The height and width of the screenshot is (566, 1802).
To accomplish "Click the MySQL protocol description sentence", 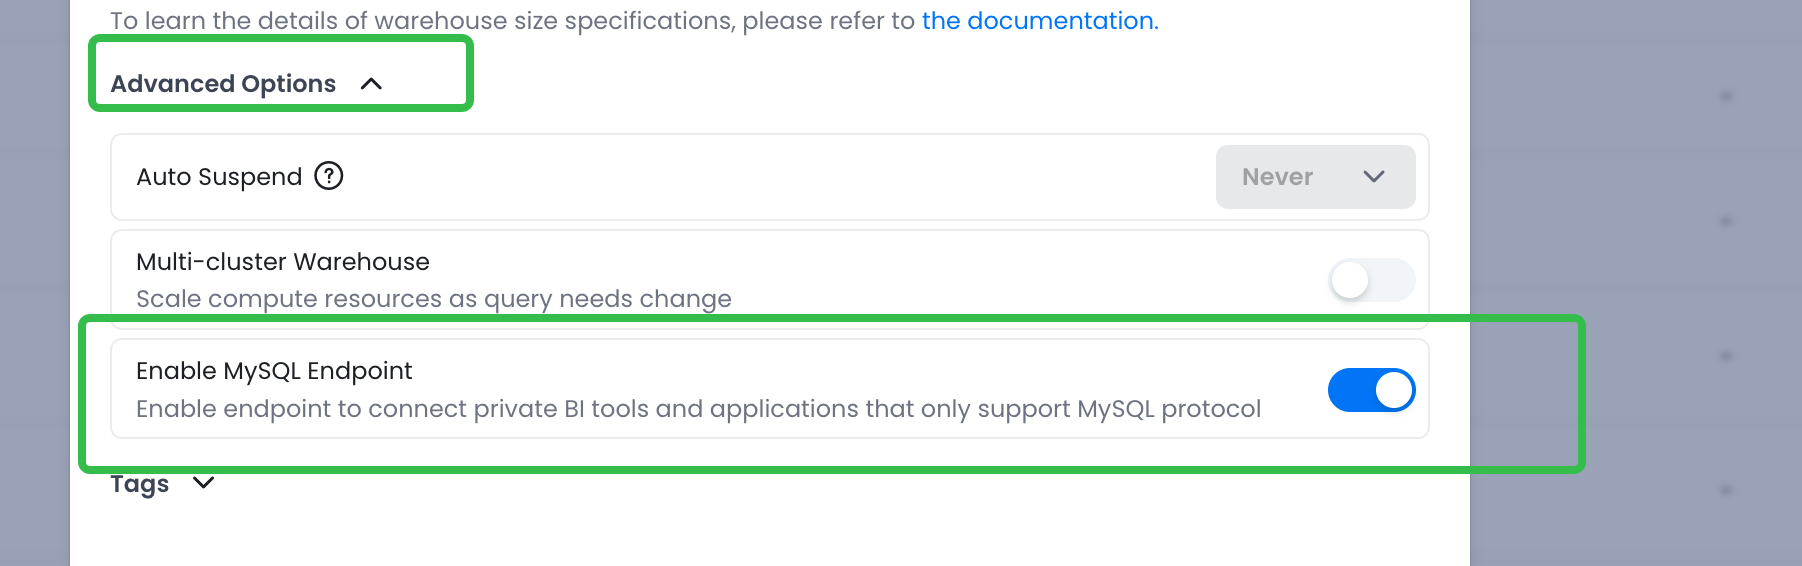I will click(x=698, y=409).
